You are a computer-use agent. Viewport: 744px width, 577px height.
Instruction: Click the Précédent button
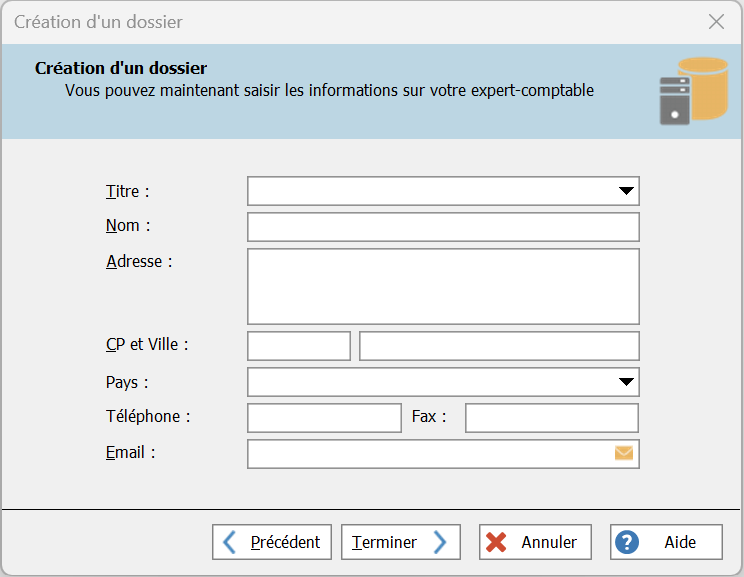(272, 542)
